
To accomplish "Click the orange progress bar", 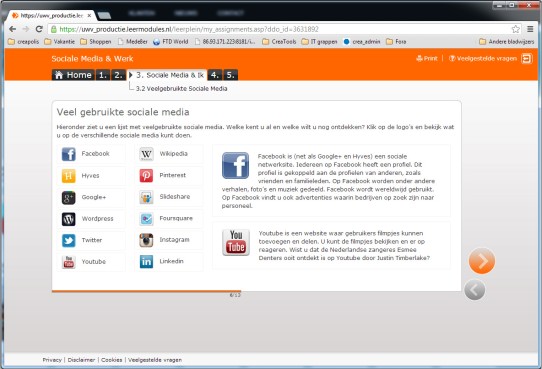I will pyautogui.click(x=146, y=291).
